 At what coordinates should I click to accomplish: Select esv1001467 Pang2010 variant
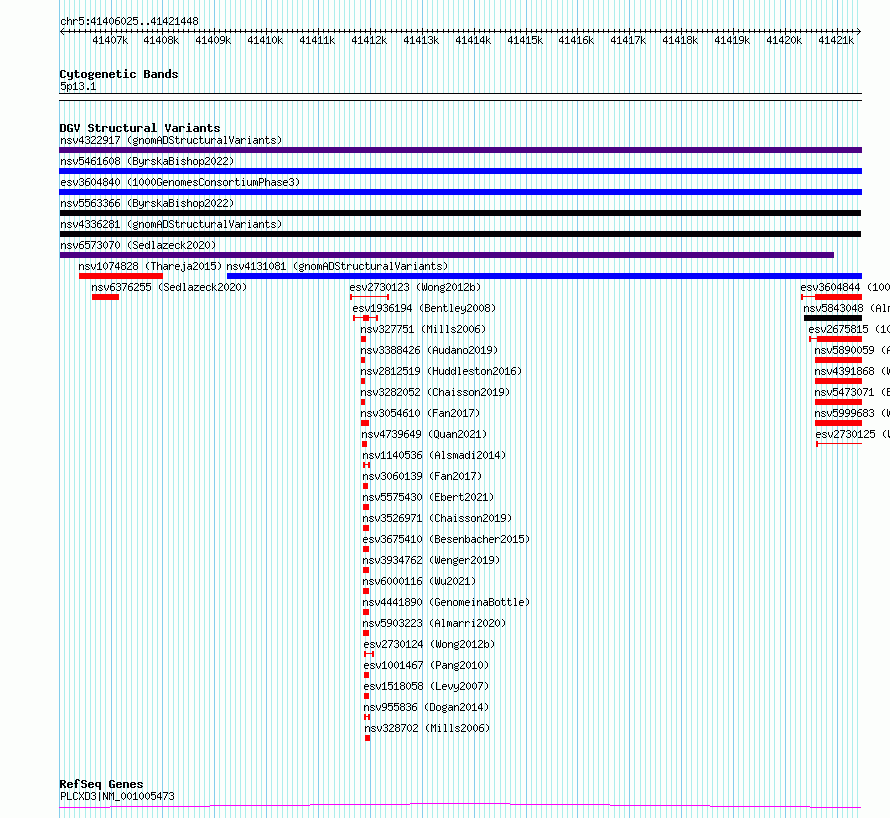[426, 665]
